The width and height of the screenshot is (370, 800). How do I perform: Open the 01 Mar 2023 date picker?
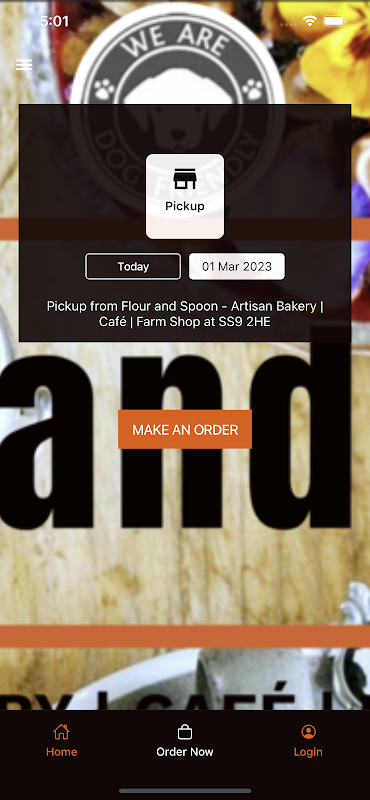pos(237,266)
